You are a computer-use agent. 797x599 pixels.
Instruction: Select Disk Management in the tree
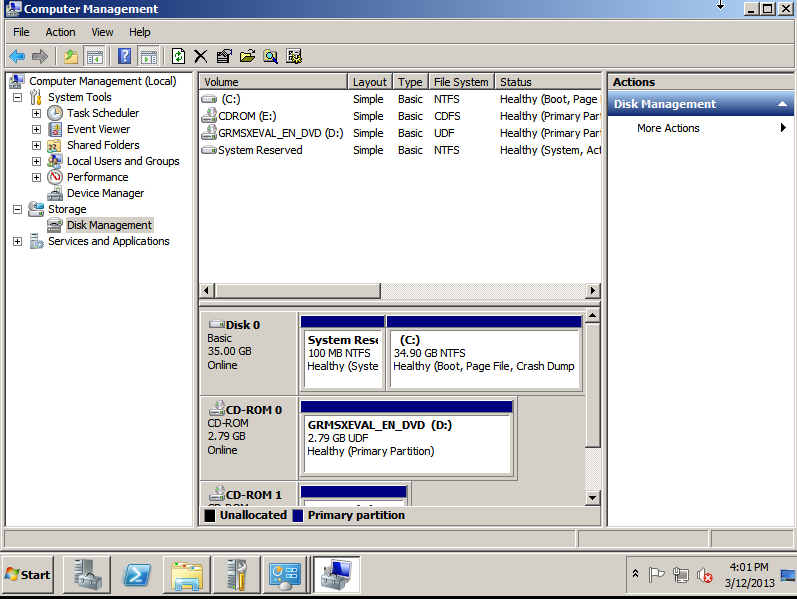coord(109,225)
